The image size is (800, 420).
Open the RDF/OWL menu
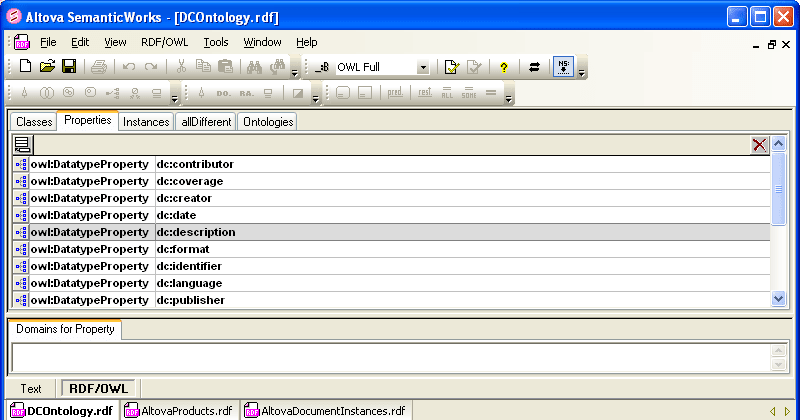pos(164,42)
